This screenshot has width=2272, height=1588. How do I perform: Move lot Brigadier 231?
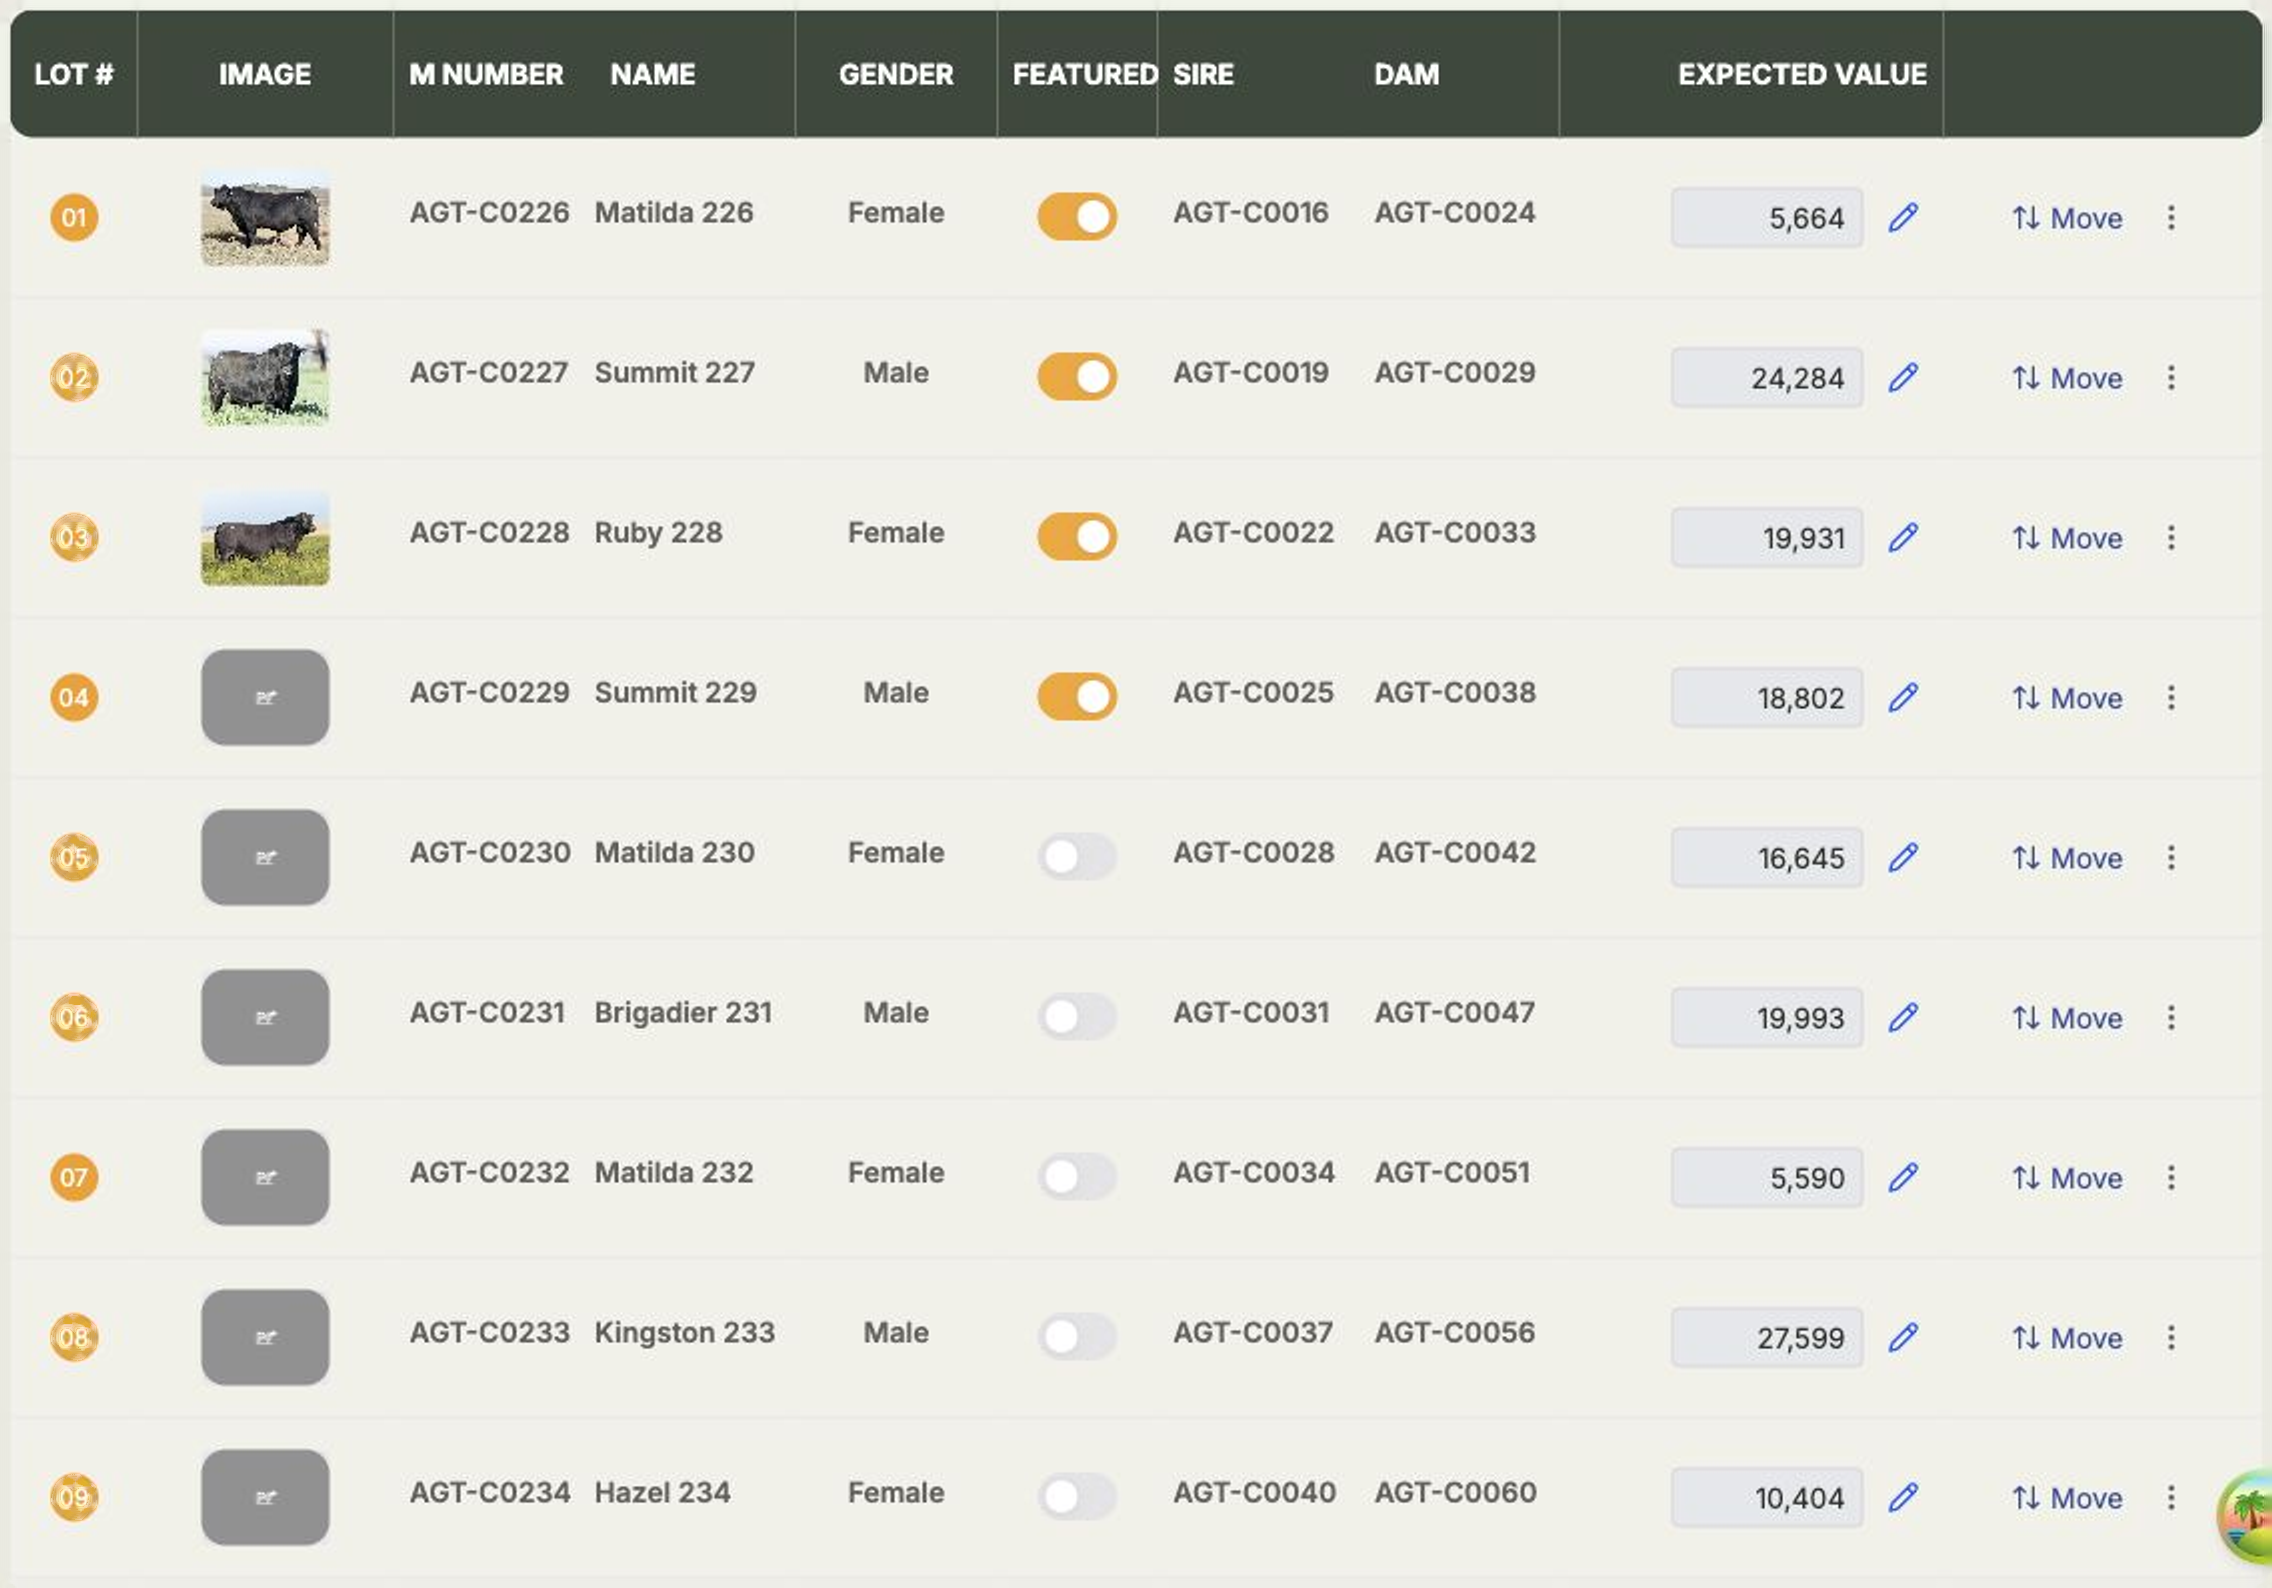[x=2067, y=1017]
